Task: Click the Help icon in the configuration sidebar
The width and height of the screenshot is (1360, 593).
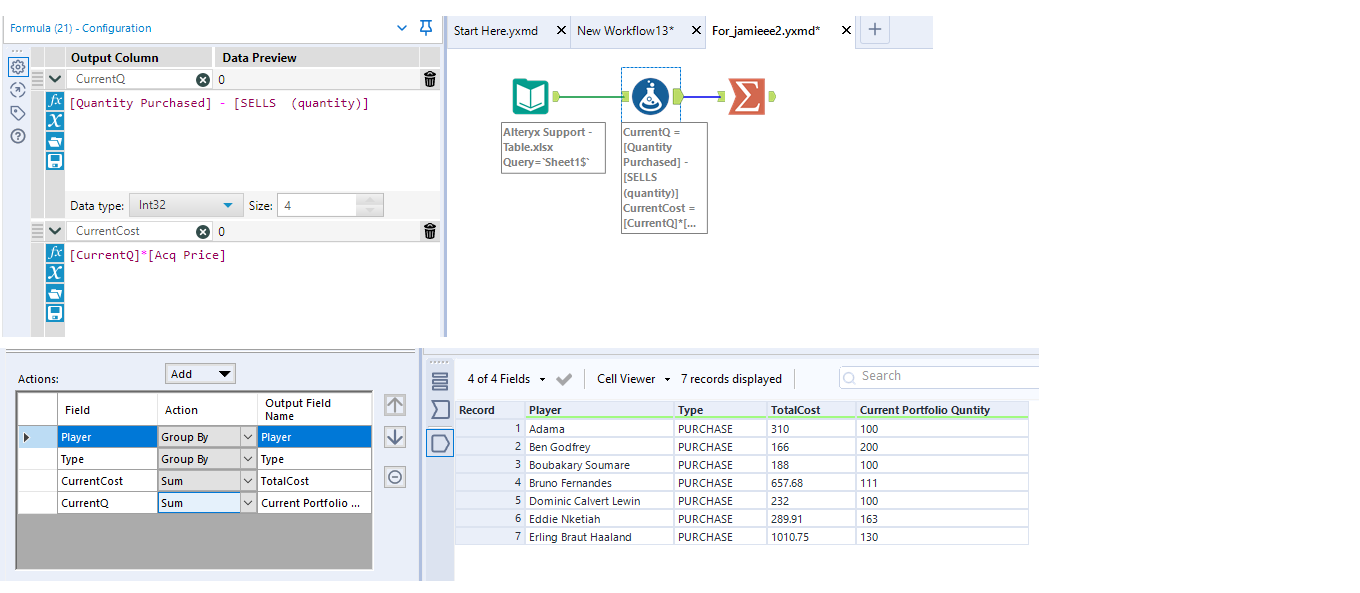Action: pyautogui.click(x=17, y=136)
